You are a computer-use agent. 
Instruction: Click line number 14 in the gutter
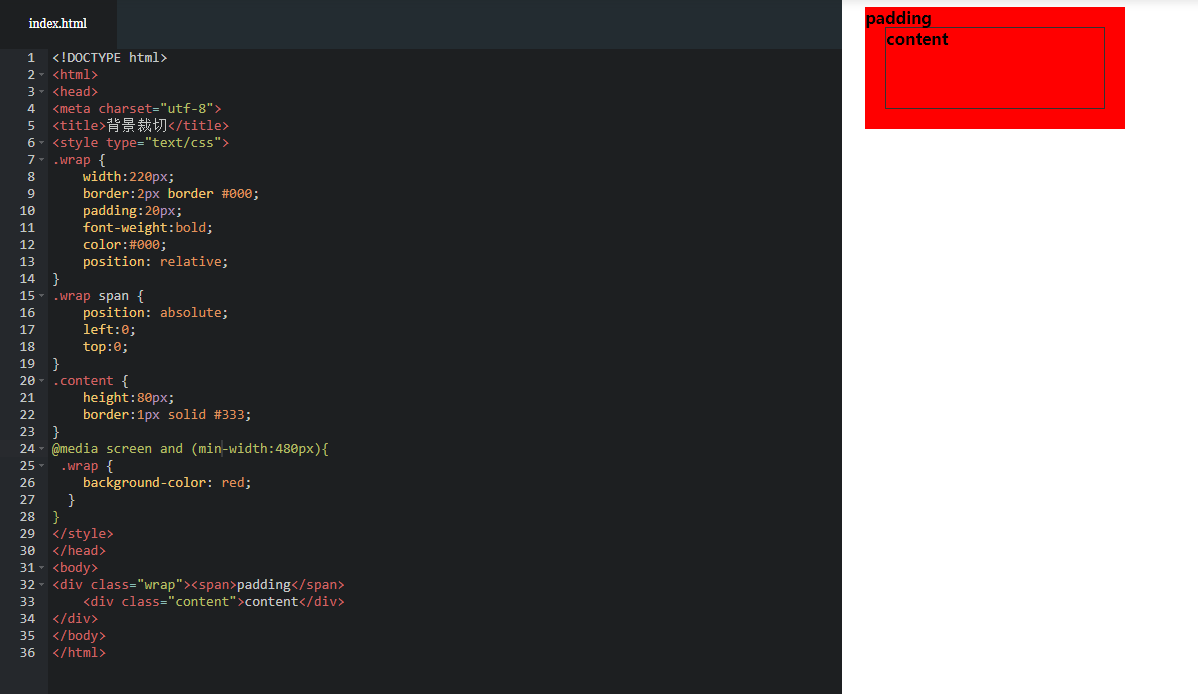tap(28, 279)
